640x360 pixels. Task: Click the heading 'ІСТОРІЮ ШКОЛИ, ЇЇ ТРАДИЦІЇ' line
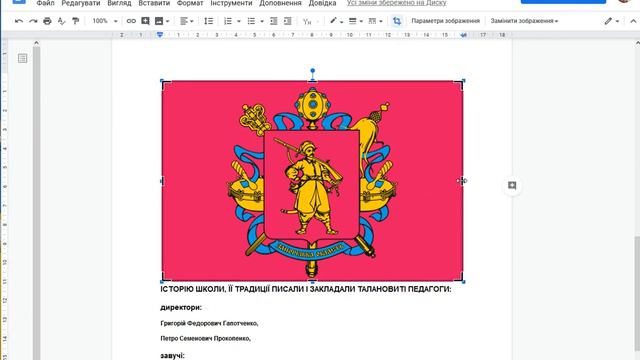306,289
